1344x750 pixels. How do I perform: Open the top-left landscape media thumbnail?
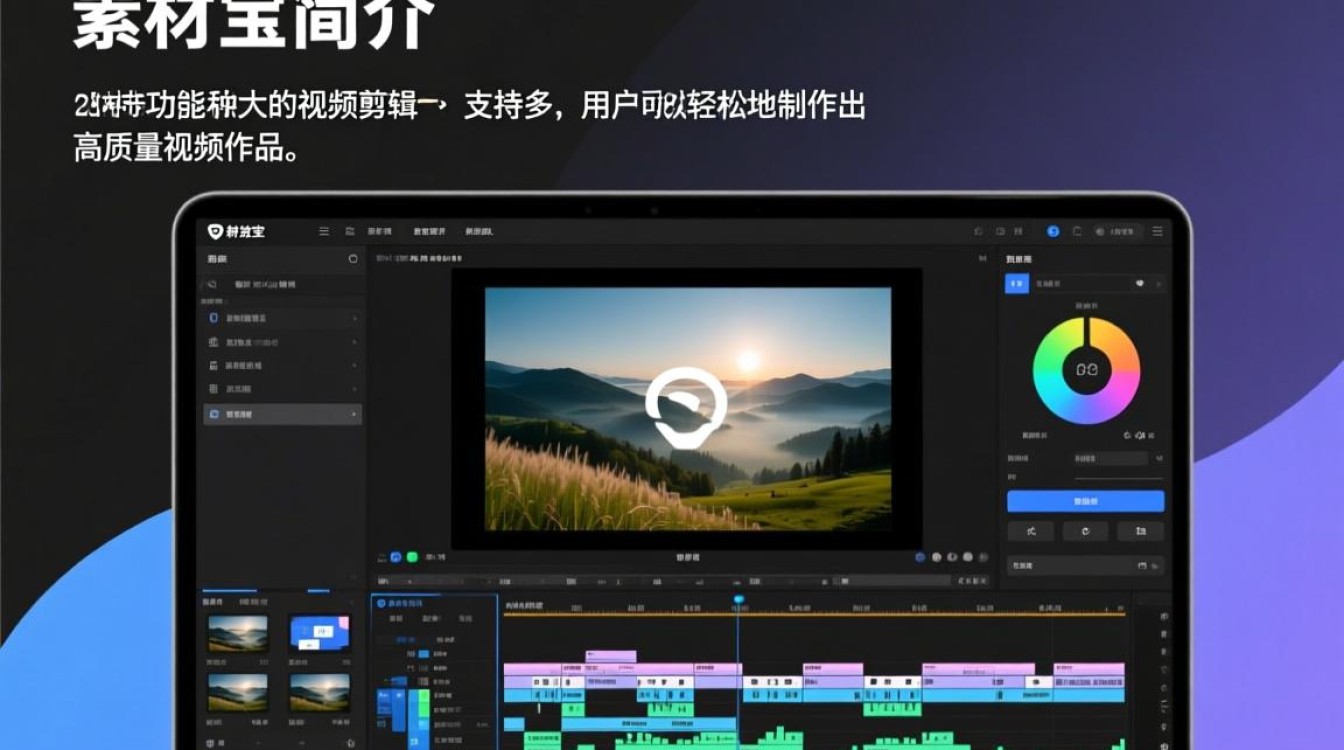coord(237,634)
